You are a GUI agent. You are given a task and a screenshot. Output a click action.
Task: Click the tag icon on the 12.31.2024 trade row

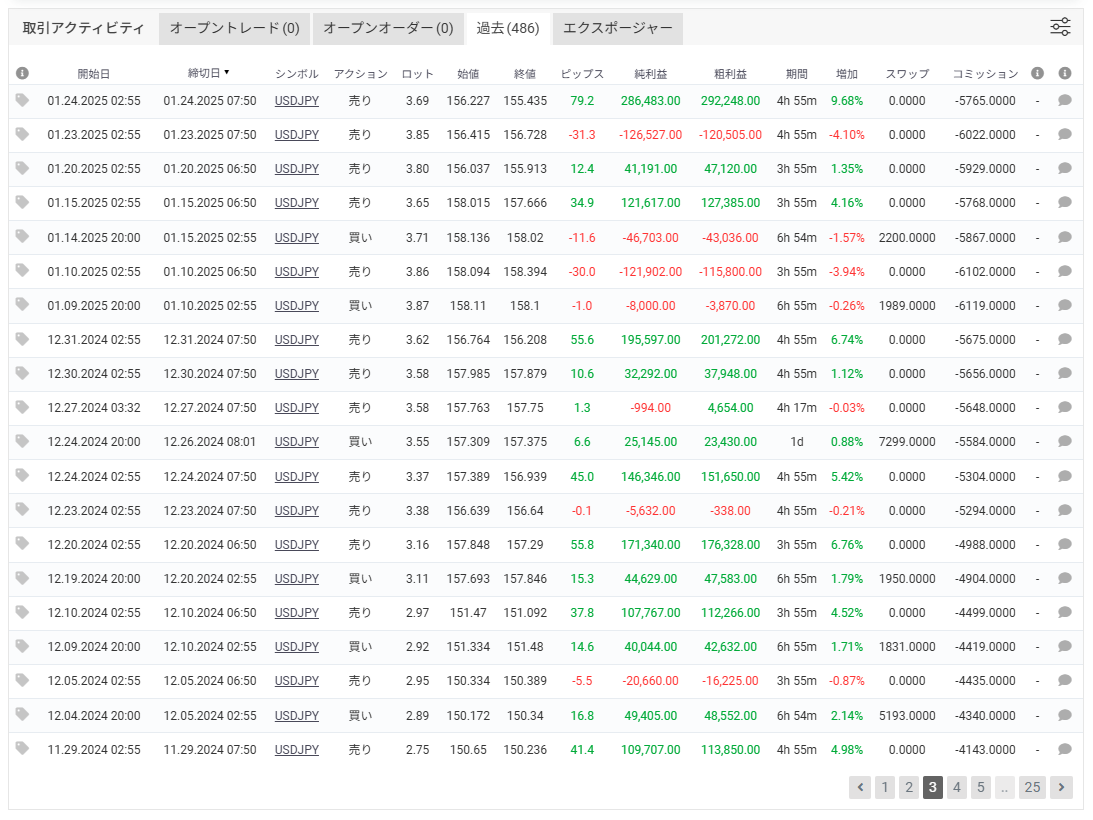(x=22, y=339)
